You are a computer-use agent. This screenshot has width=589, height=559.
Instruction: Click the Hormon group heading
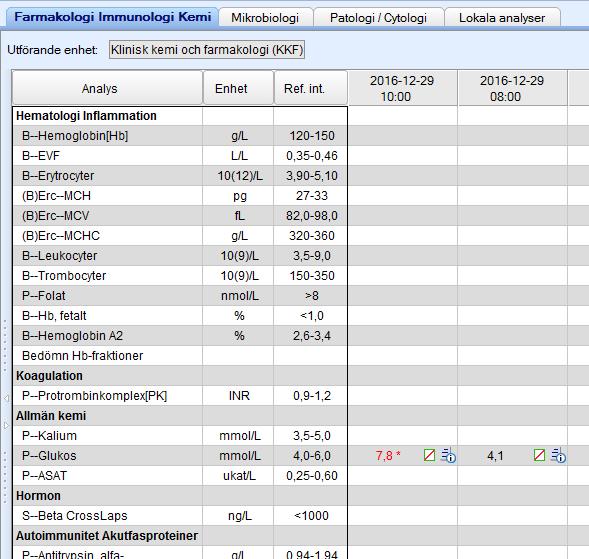[38, 496]
